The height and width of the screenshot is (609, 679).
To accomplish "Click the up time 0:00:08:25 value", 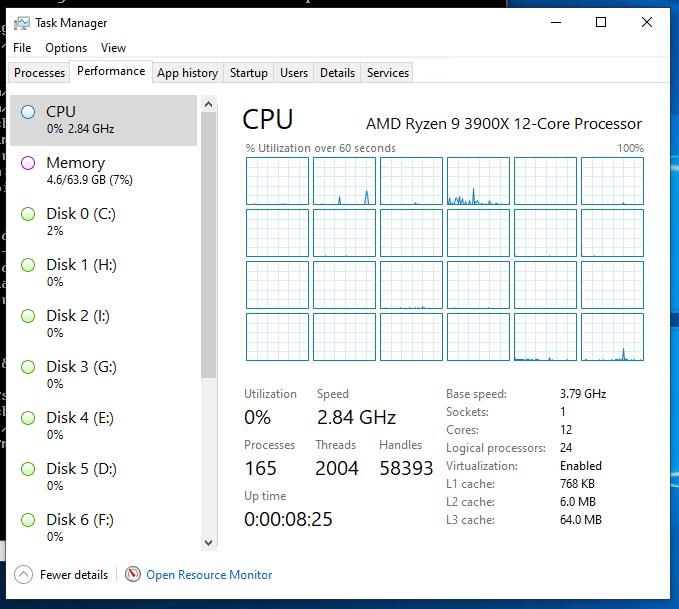I will pos(288,519).
